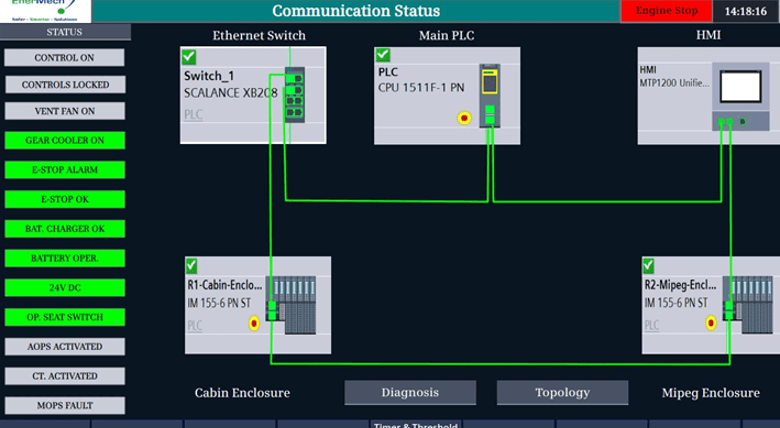Image resolution: width=780 pixels, height=428 pixels.
Task: Click the E-STOP ALARM indicator
Action: pyautogui.click(x=64, y=170)
